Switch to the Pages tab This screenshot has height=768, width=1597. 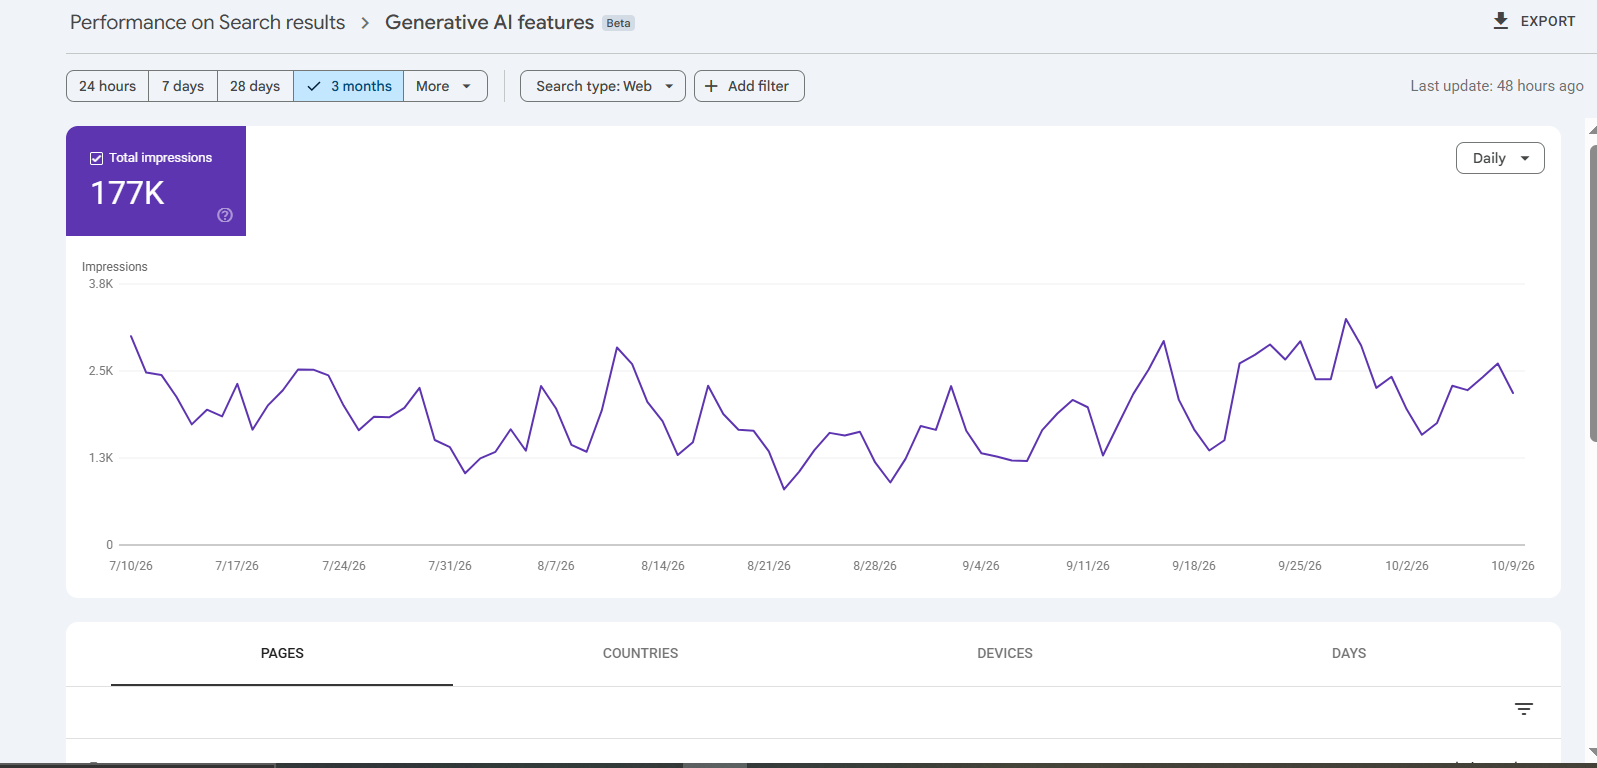(282, 653)
